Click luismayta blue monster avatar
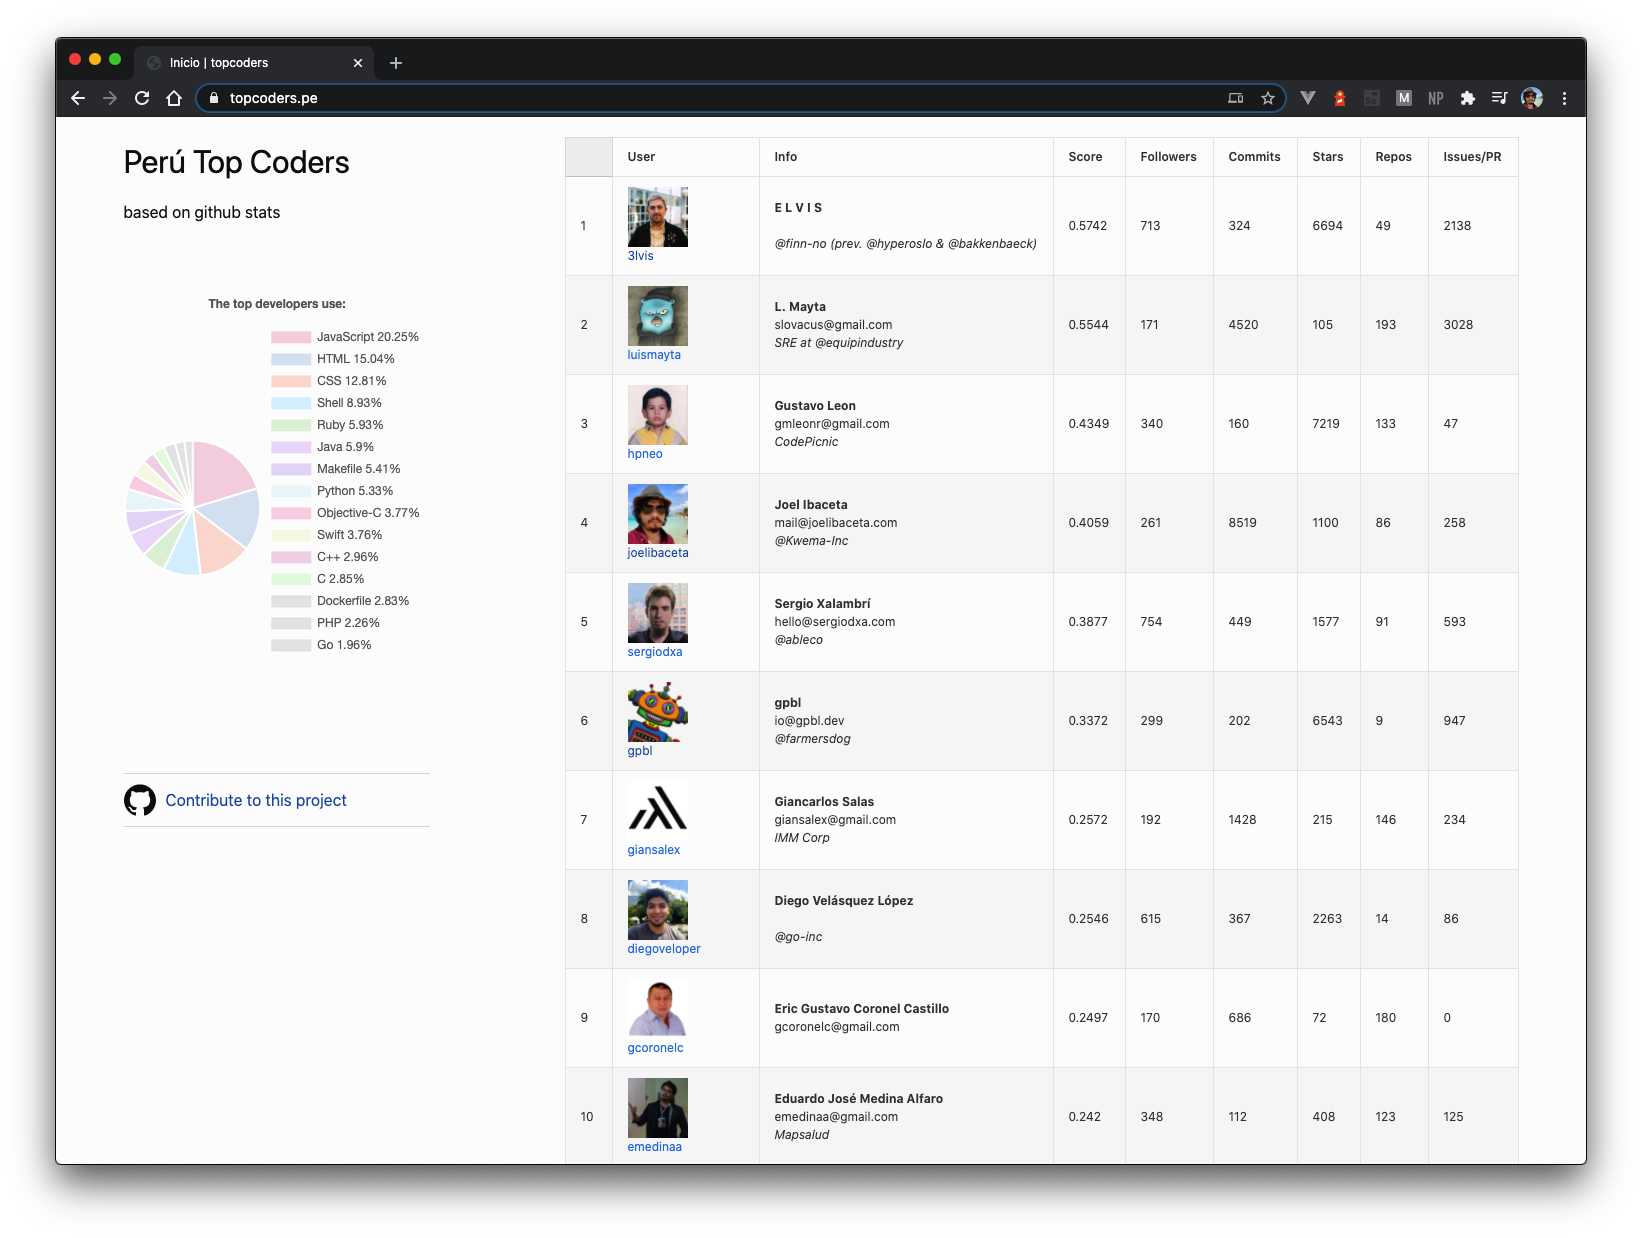This screenshot has height=1238, width=1642. tap(658, 316)
